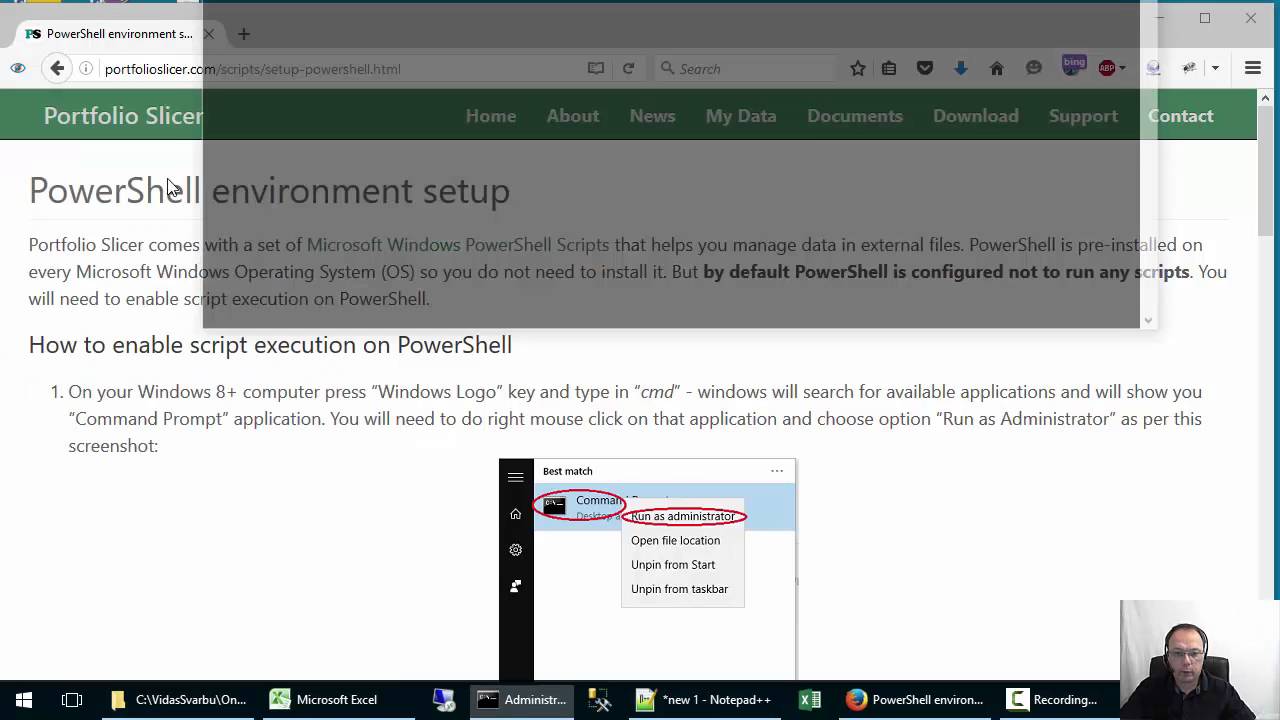Open the Home navigation item
The width and height of the screenshot is (1280, 720).
[491, 116]
